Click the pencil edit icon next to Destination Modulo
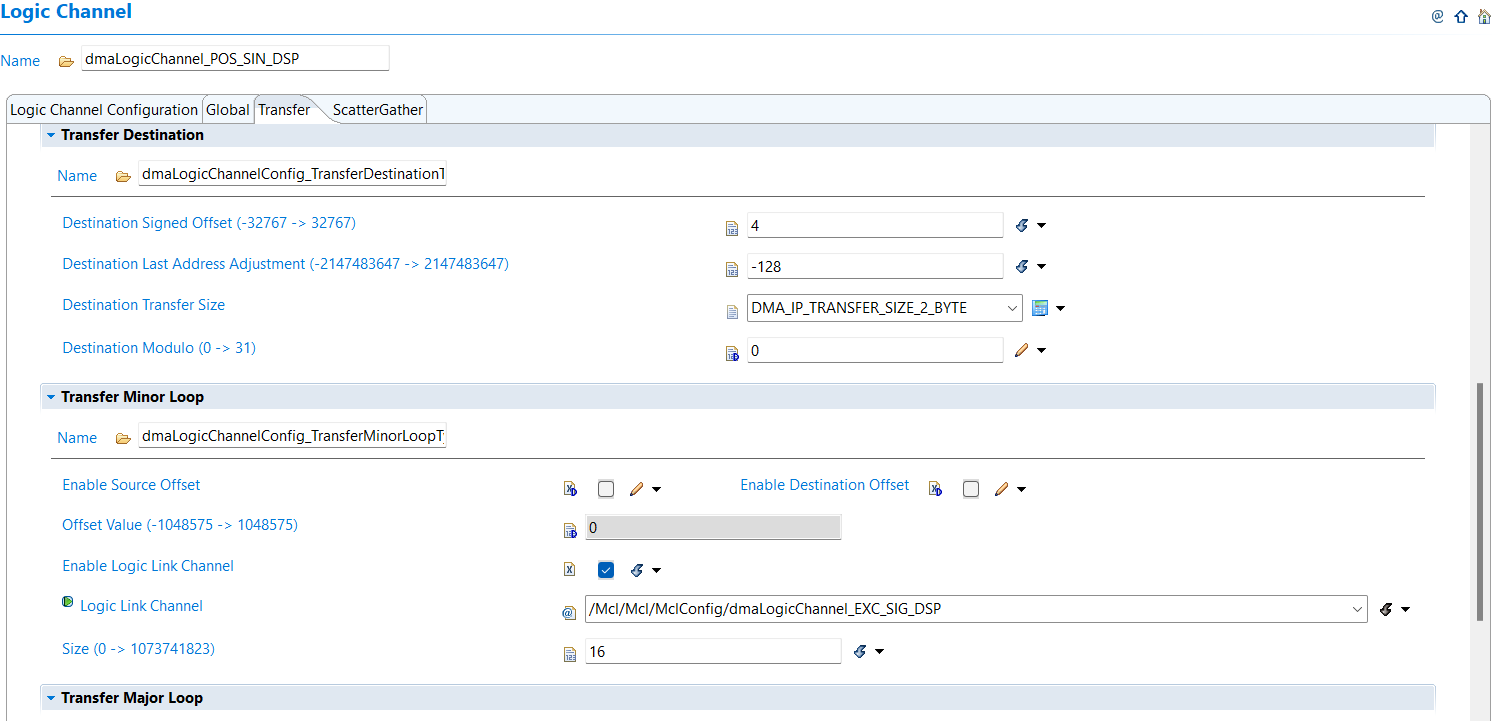This screenshot has height=721, width=1499. coord(1022,349)
